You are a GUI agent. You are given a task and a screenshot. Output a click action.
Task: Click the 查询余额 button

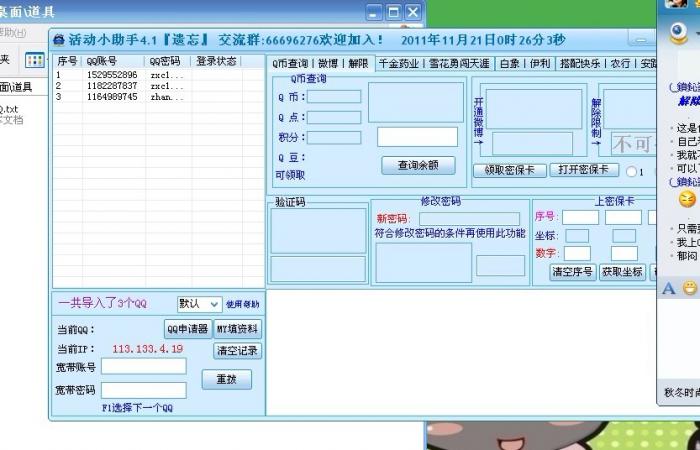click(418, 165)
